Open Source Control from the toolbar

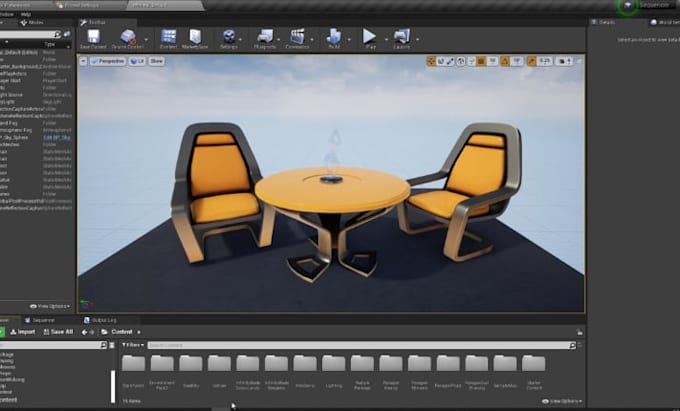pyautogui.click(x=128, y=37)
